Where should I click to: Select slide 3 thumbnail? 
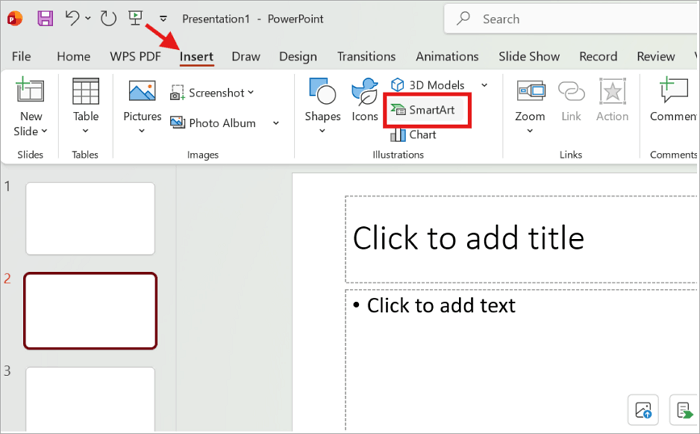click(90, 399)
